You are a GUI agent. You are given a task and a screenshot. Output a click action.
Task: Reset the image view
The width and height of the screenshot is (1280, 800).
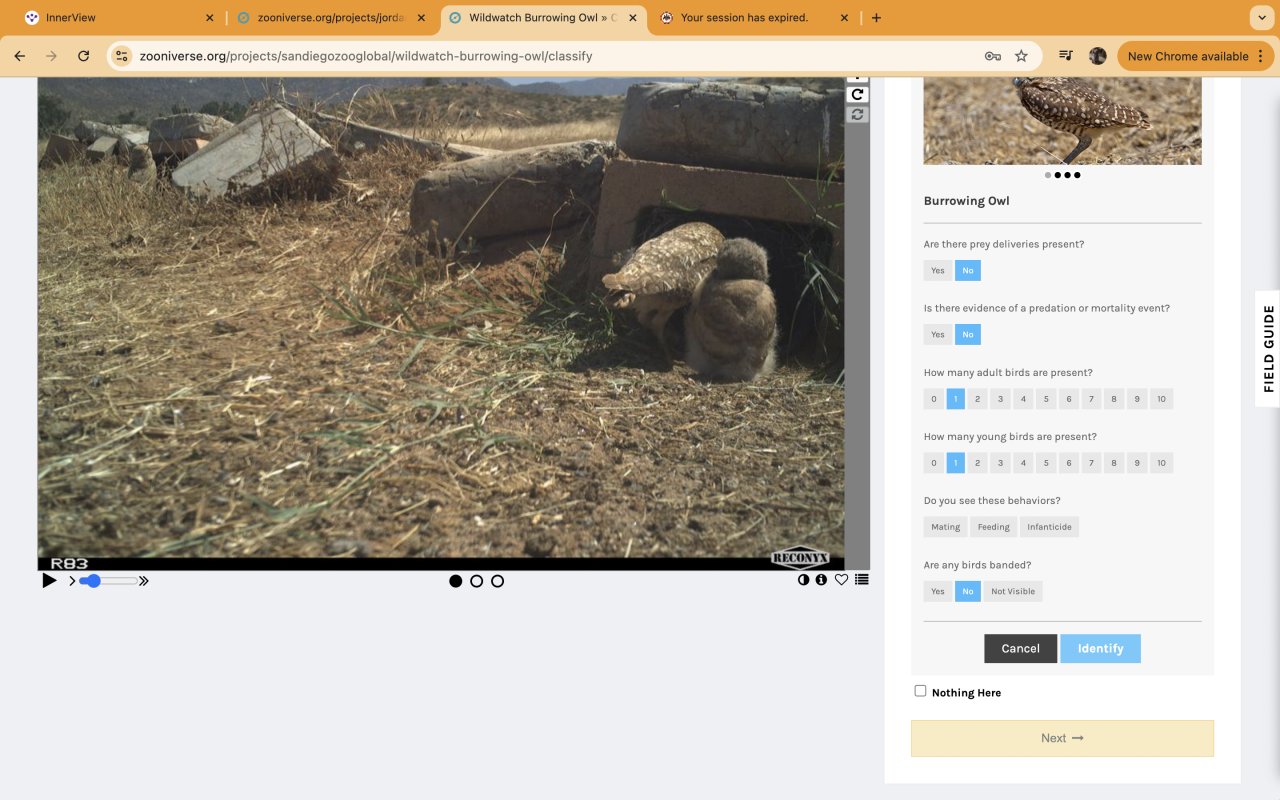(857, 115)
